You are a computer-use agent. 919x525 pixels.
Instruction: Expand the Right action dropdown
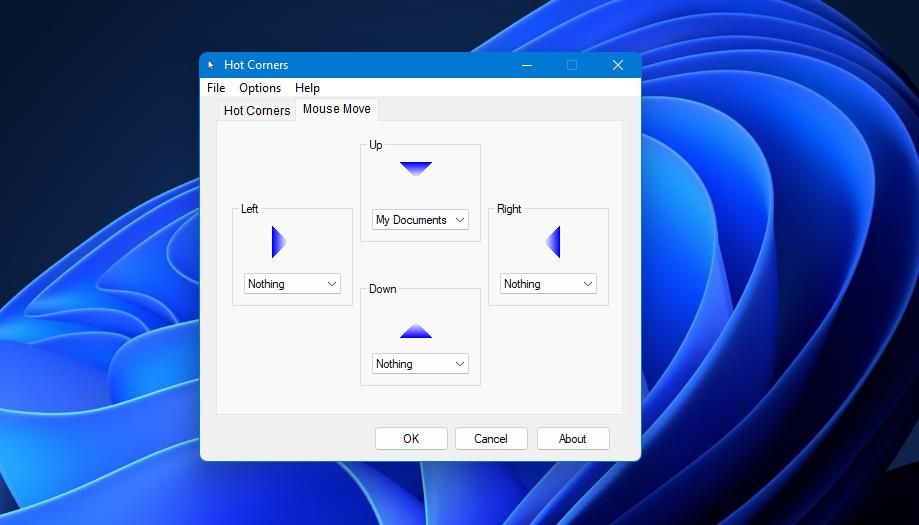(548, 284)
